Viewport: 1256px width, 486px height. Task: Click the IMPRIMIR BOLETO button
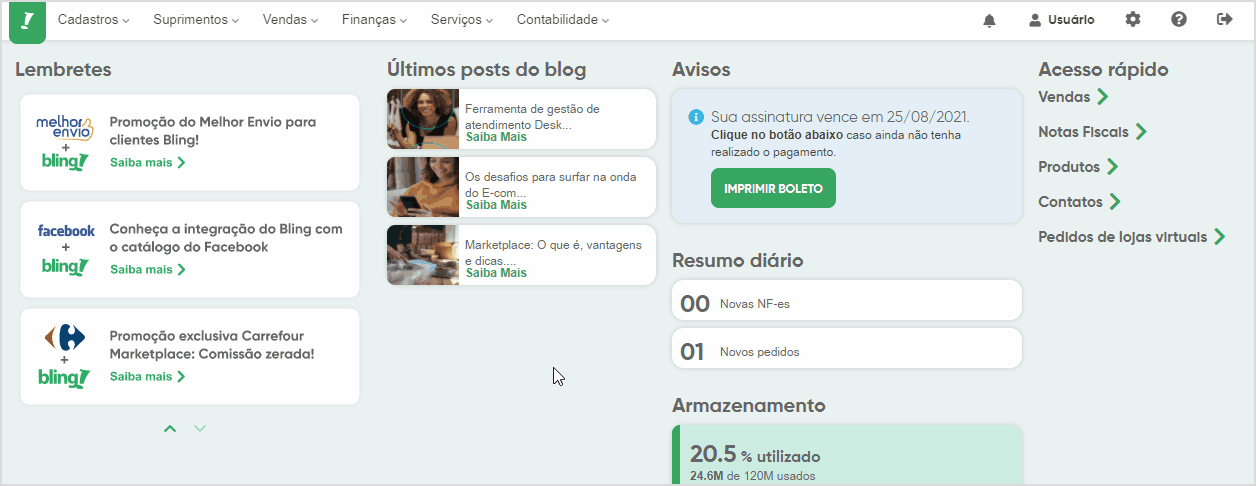click(x=773, y=188)
